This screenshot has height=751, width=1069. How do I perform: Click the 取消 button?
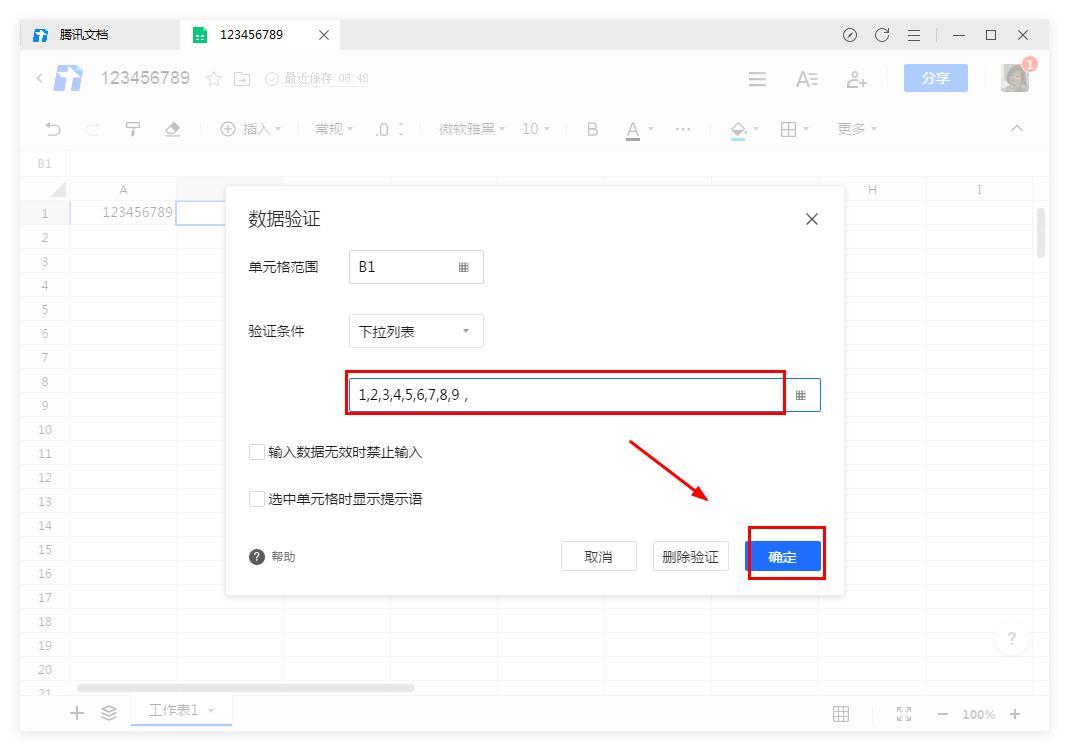598,557
